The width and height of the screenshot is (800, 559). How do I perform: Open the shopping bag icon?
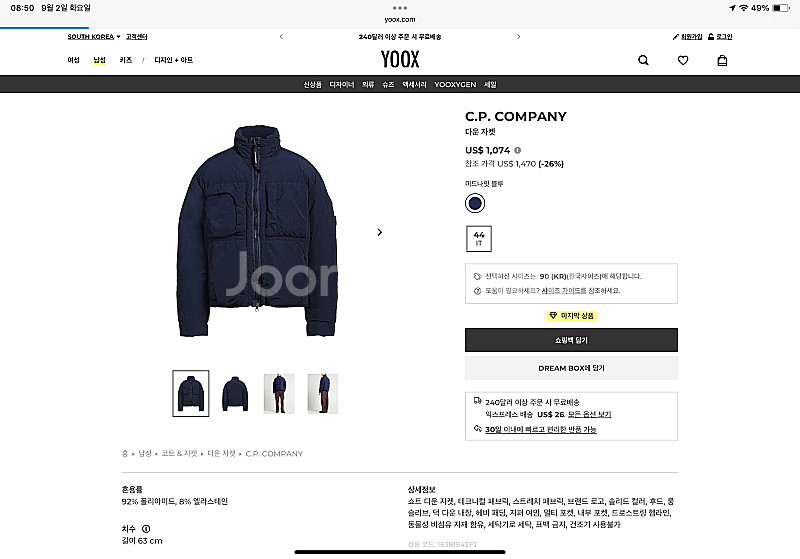[x=722, y=60]
